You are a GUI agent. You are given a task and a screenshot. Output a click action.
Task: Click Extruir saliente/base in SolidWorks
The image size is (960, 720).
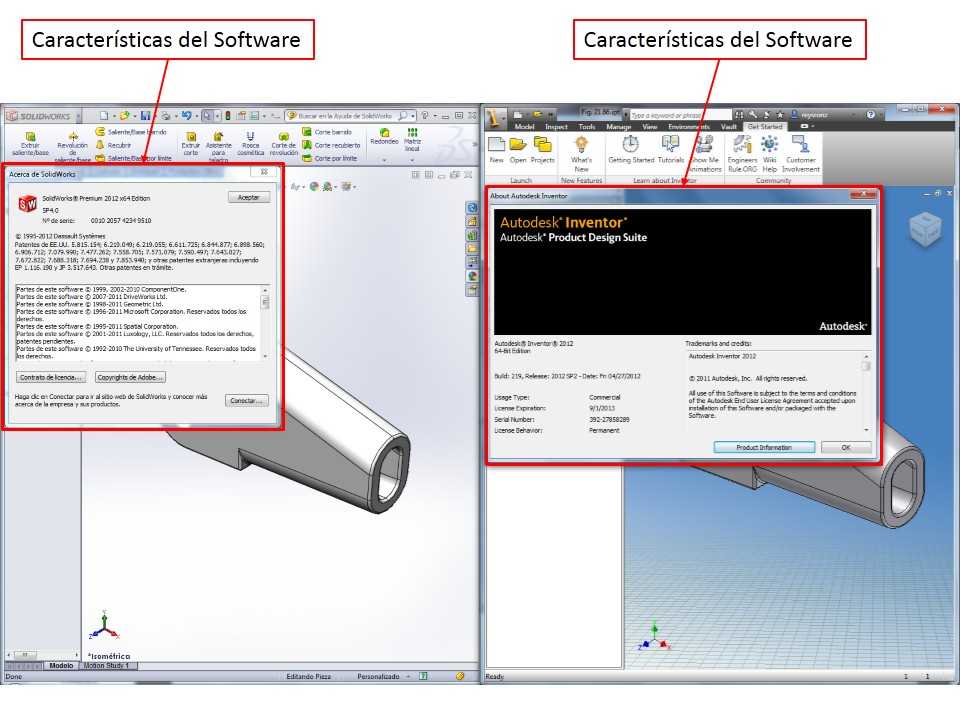coord(30,144)
